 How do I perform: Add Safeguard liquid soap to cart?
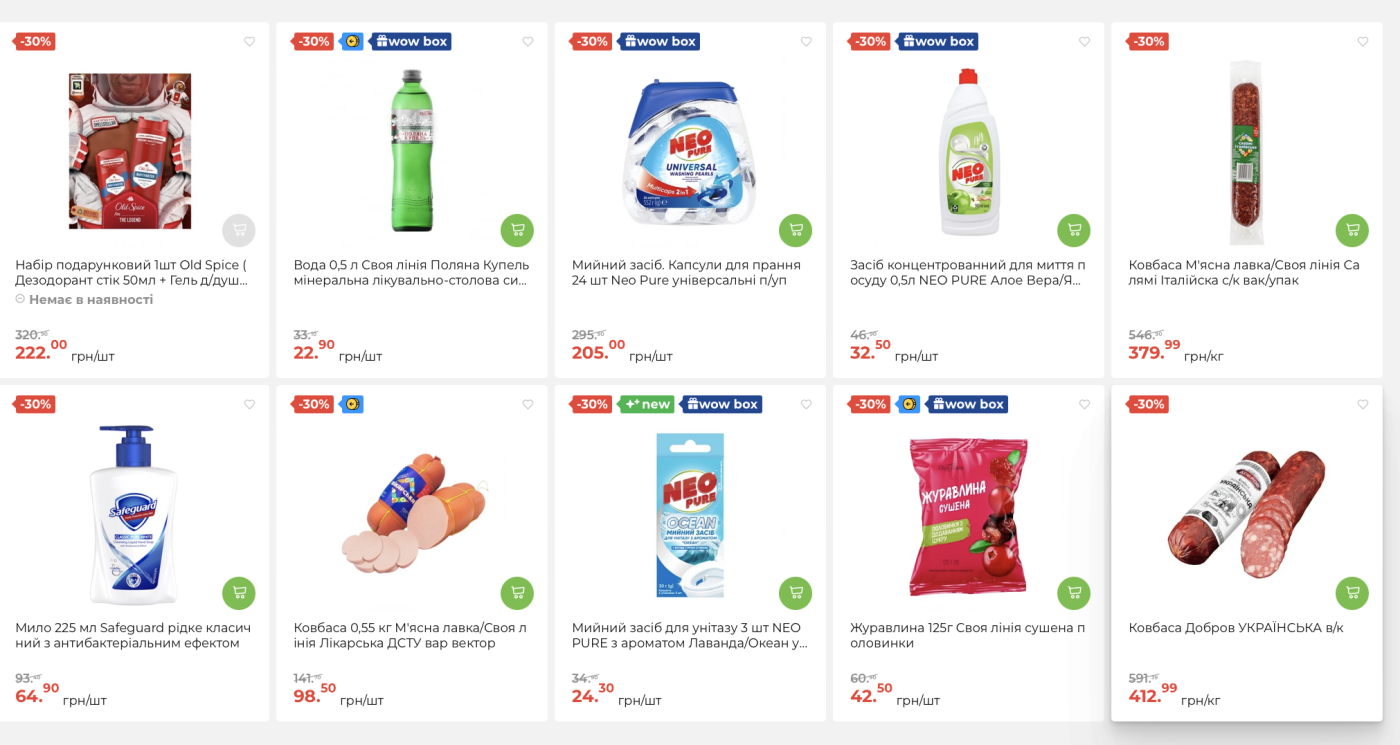click(x=239, y=593)
